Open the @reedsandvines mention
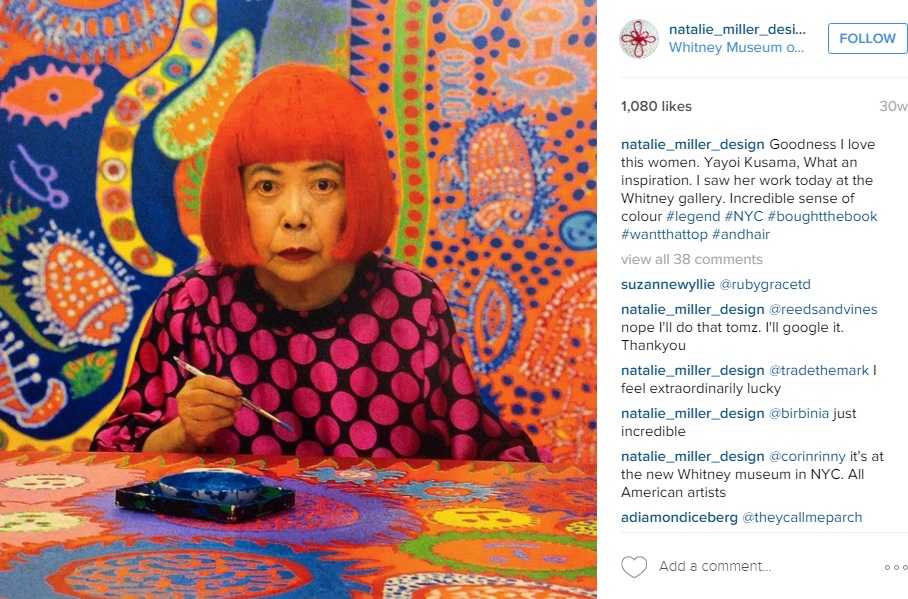Image resolution: width=908 pixels, height=599 pixels. click(823, 309)
